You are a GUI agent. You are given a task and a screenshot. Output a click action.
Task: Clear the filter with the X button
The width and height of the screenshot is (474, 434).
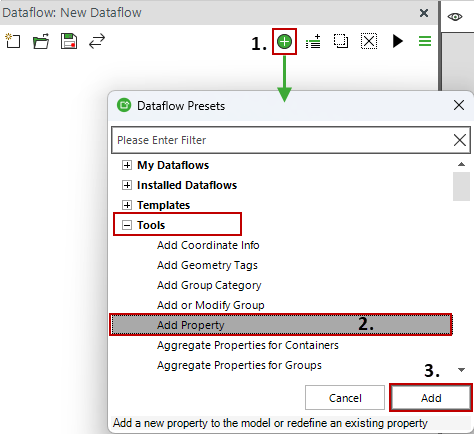tap(460, 140)
